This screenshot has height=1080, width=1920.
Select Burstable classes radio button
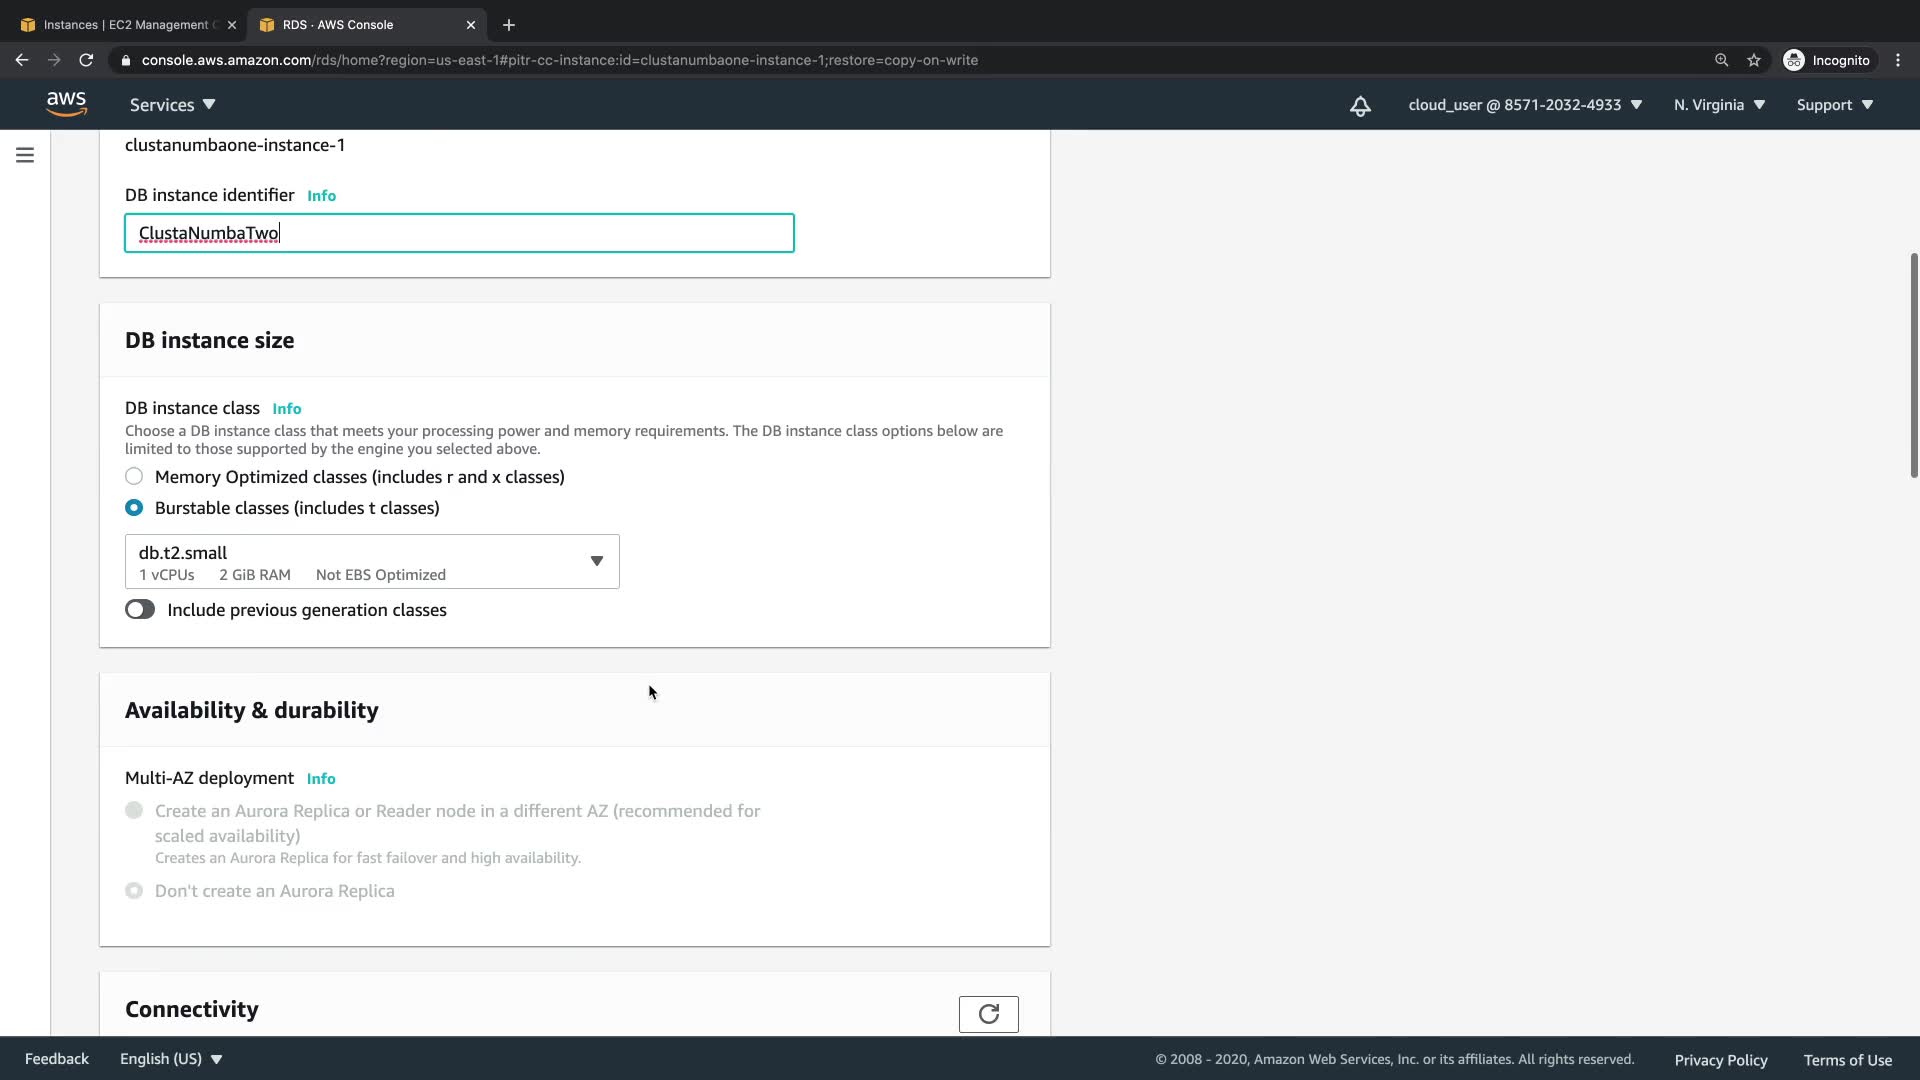(x=134, y=508)
